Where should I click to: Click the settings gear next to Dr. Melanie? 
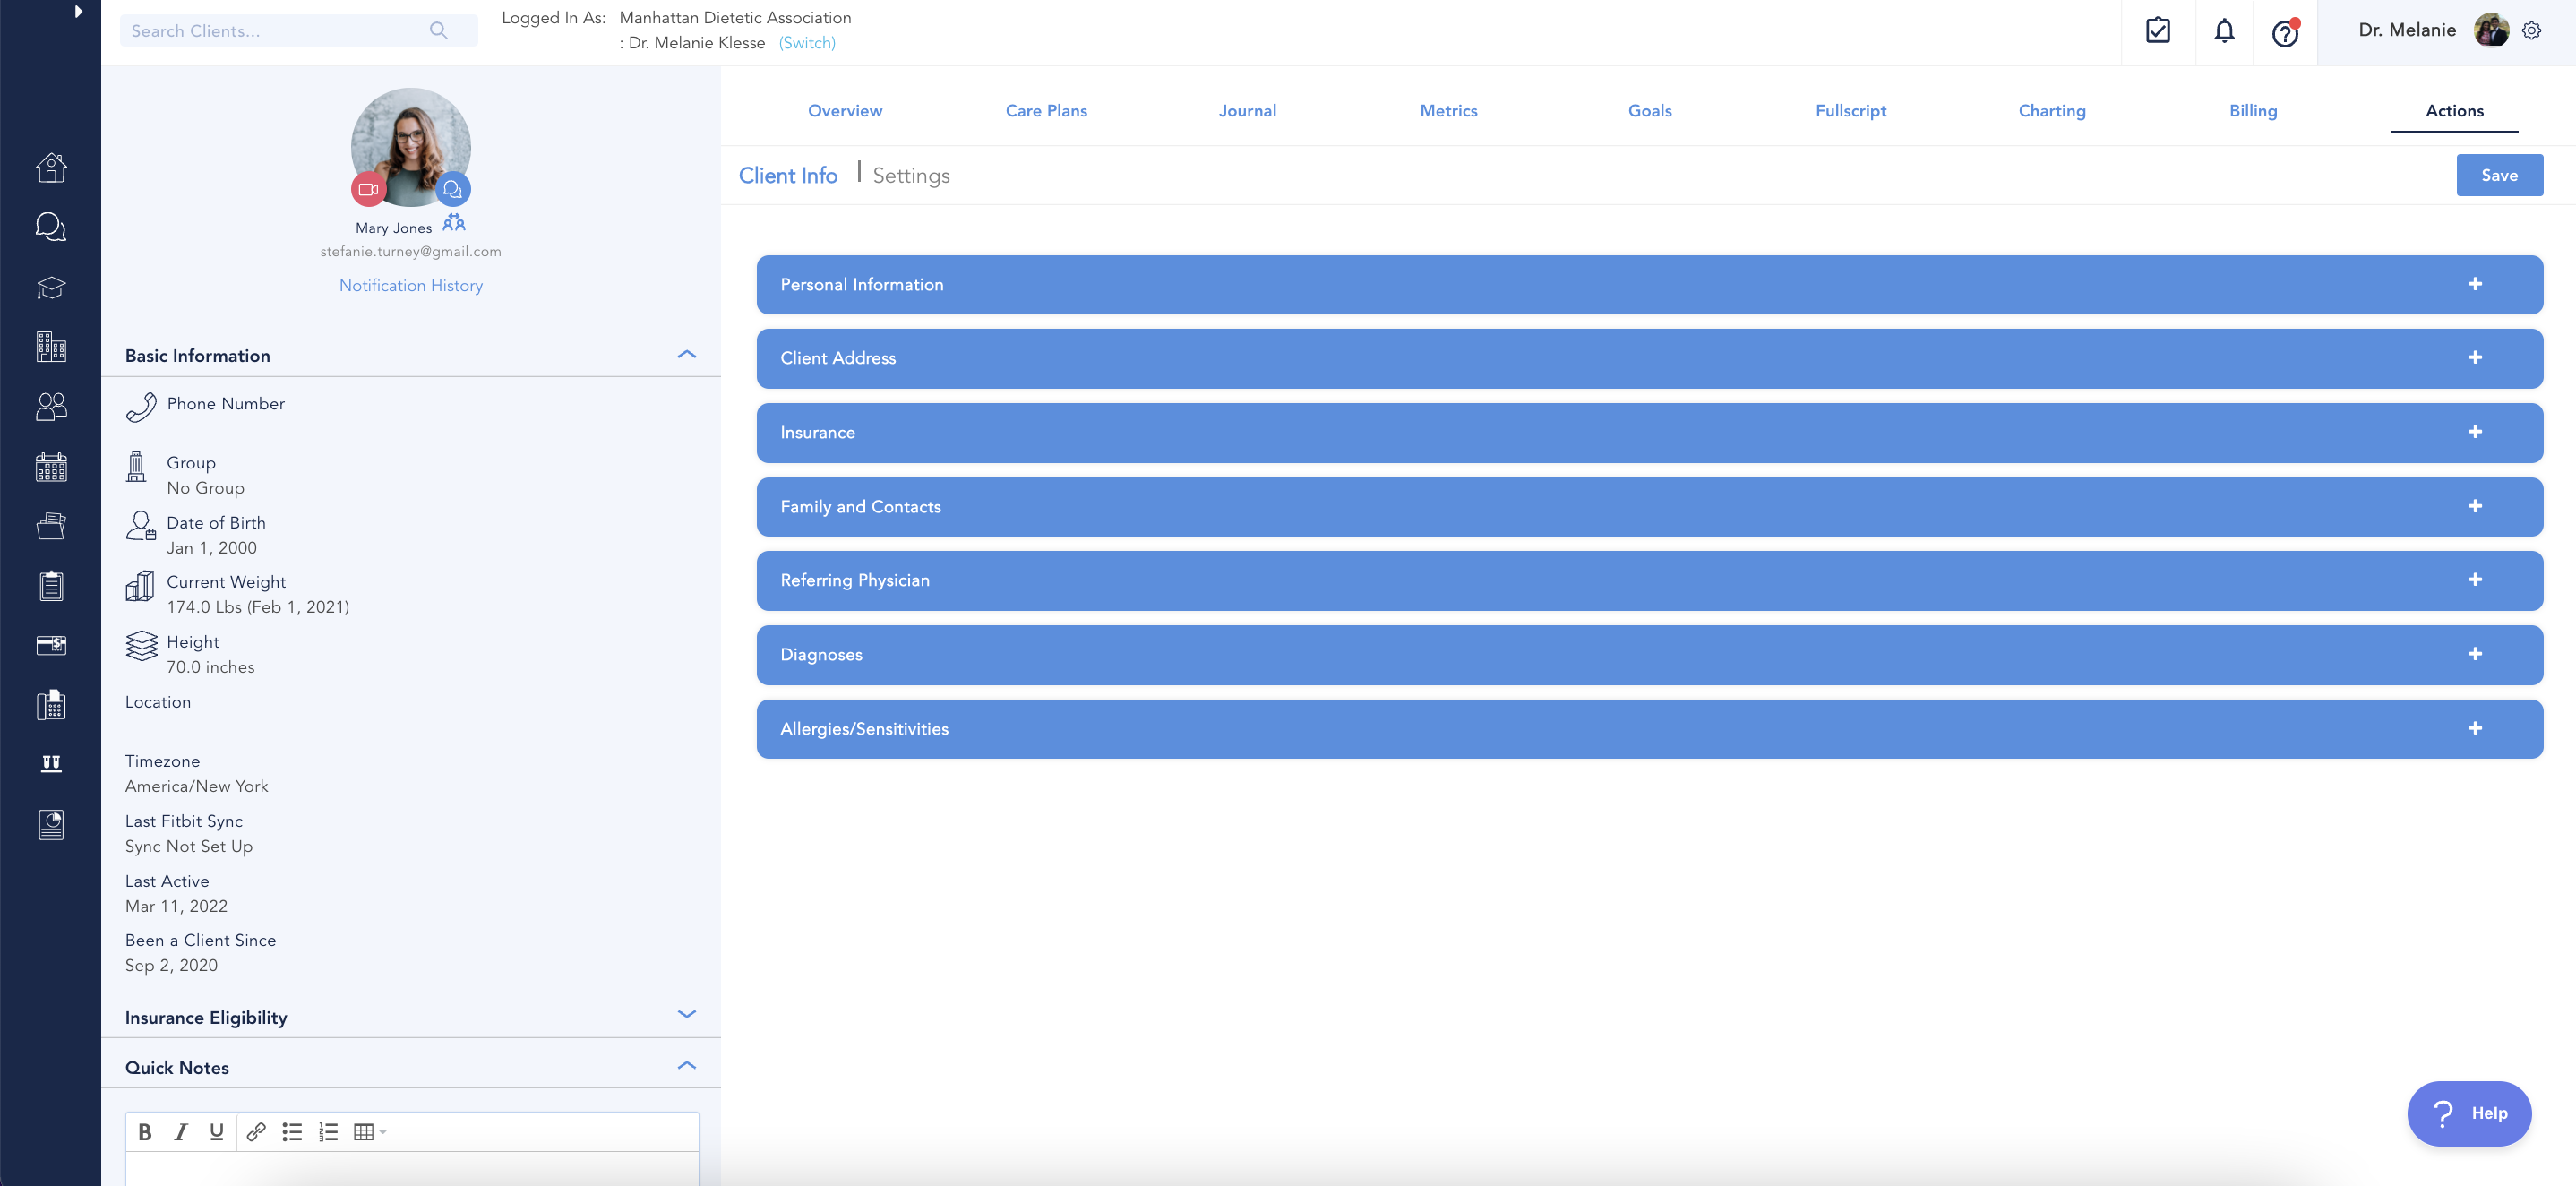click(x=2531, y=31)
